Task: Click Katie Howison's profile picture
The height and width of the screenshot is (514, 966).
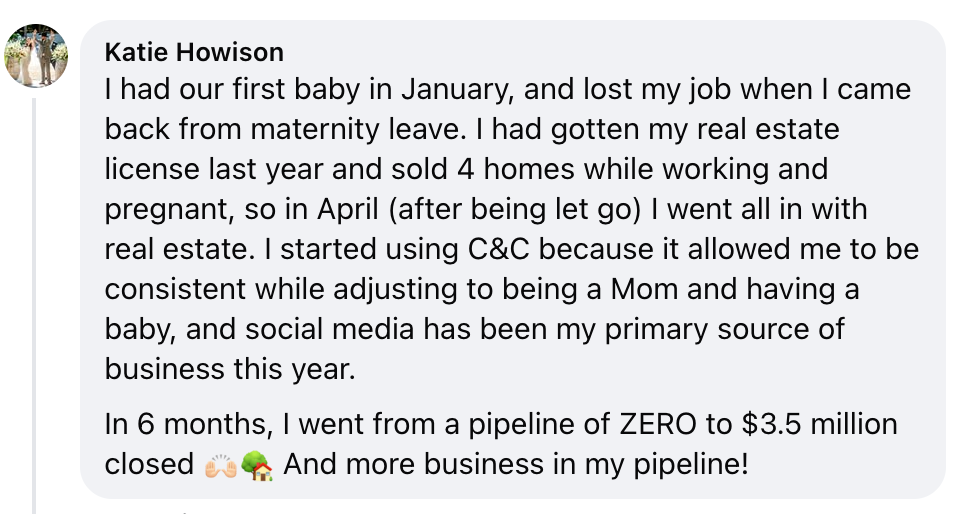Action: 37,55
